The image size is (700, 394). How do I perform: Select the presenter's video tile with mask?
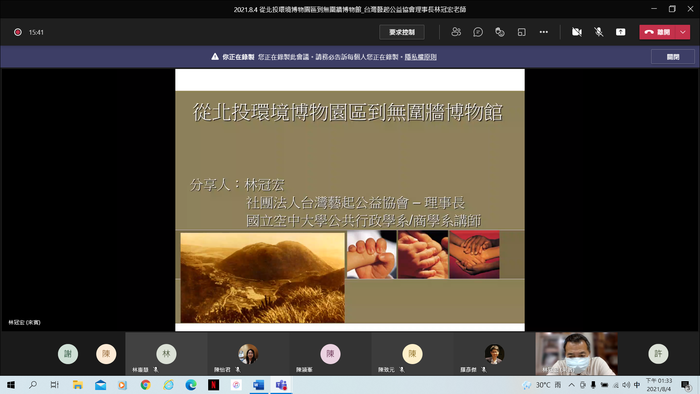[576, 353]
